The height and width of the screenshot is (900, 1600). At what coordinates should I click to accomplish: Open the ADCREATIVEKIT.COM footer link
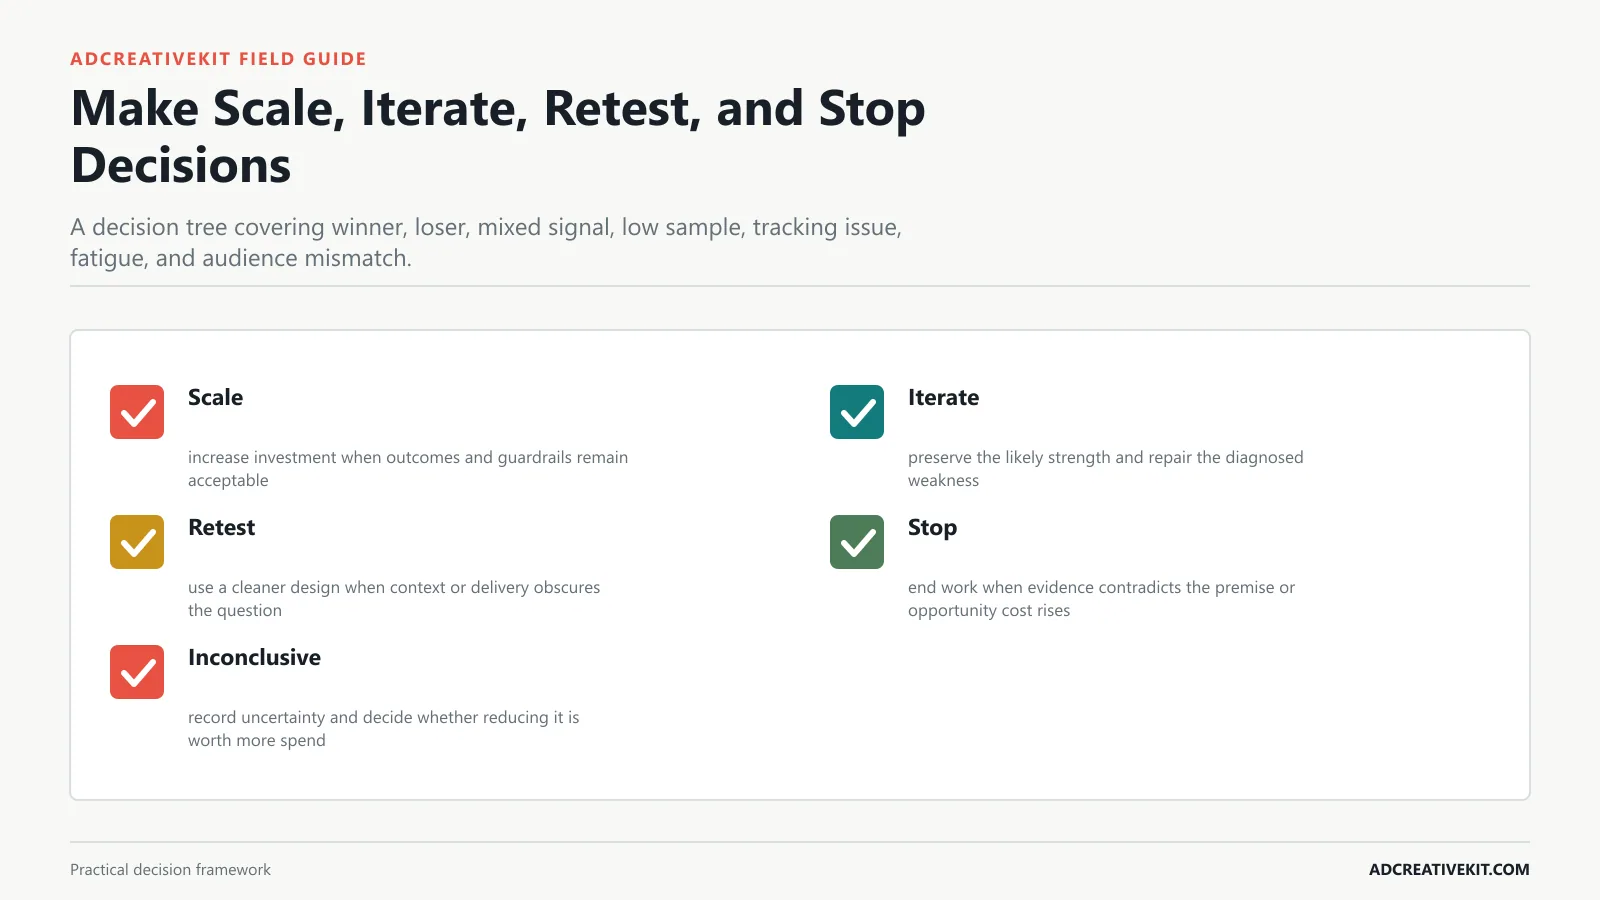click(x=1449, y=870)
